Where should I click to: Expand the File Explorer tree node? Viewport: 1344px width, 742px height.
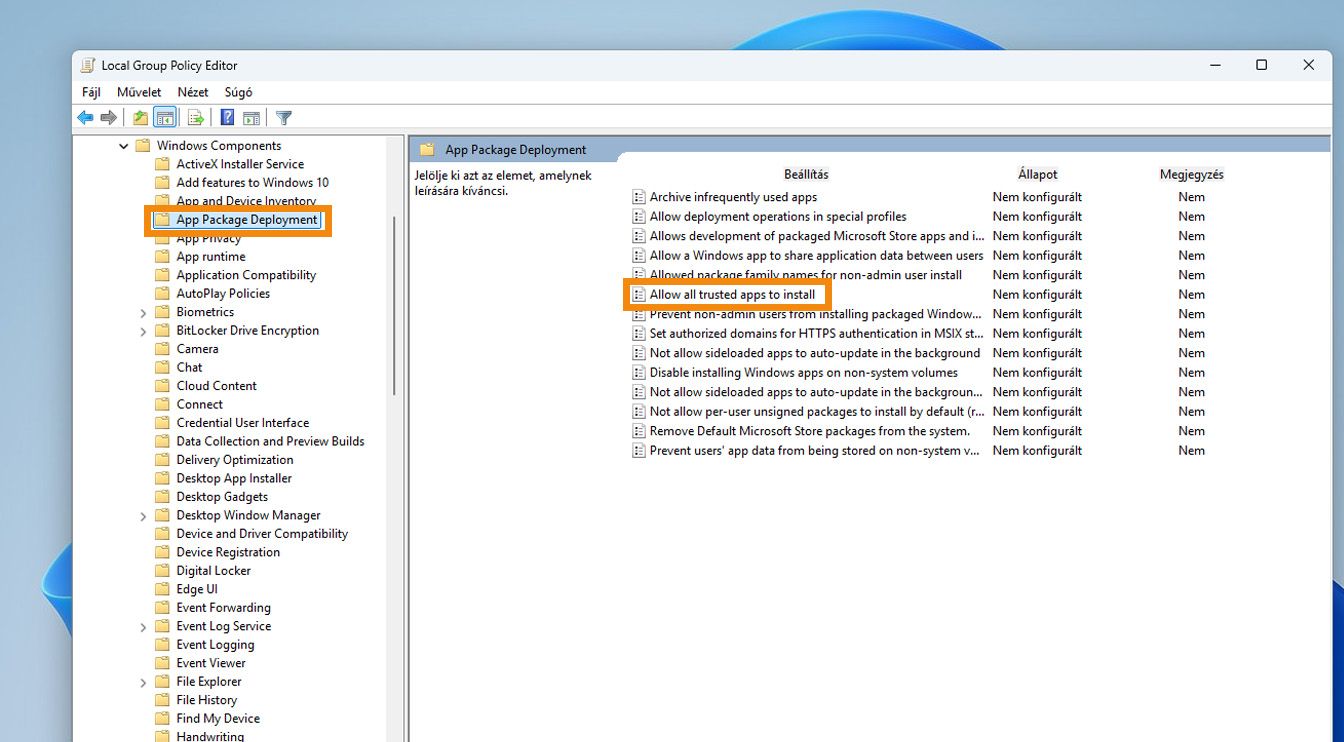coord(143,682)
